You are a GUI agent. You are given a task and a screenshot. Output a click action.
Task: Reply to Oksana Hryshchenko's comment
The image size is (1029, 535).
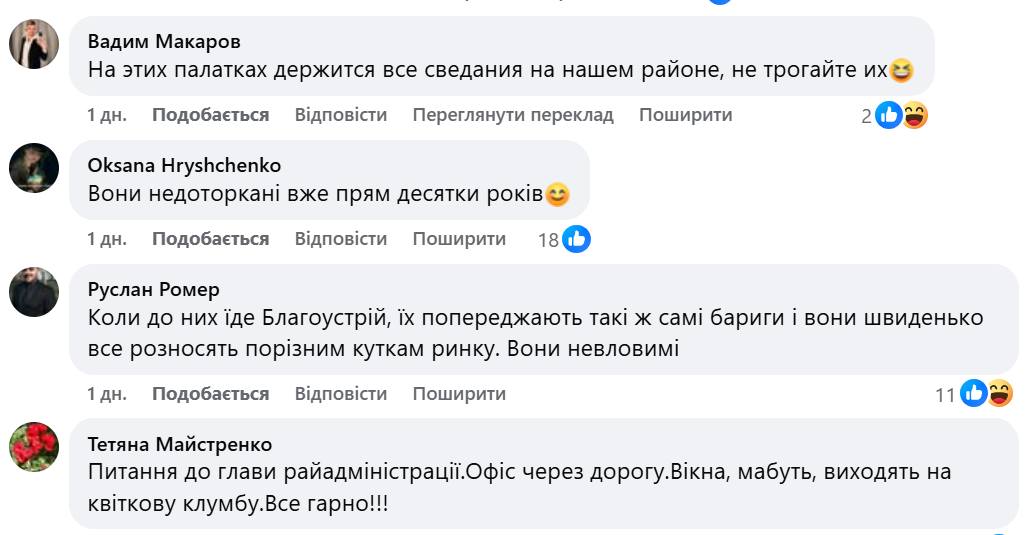point(340,239)
